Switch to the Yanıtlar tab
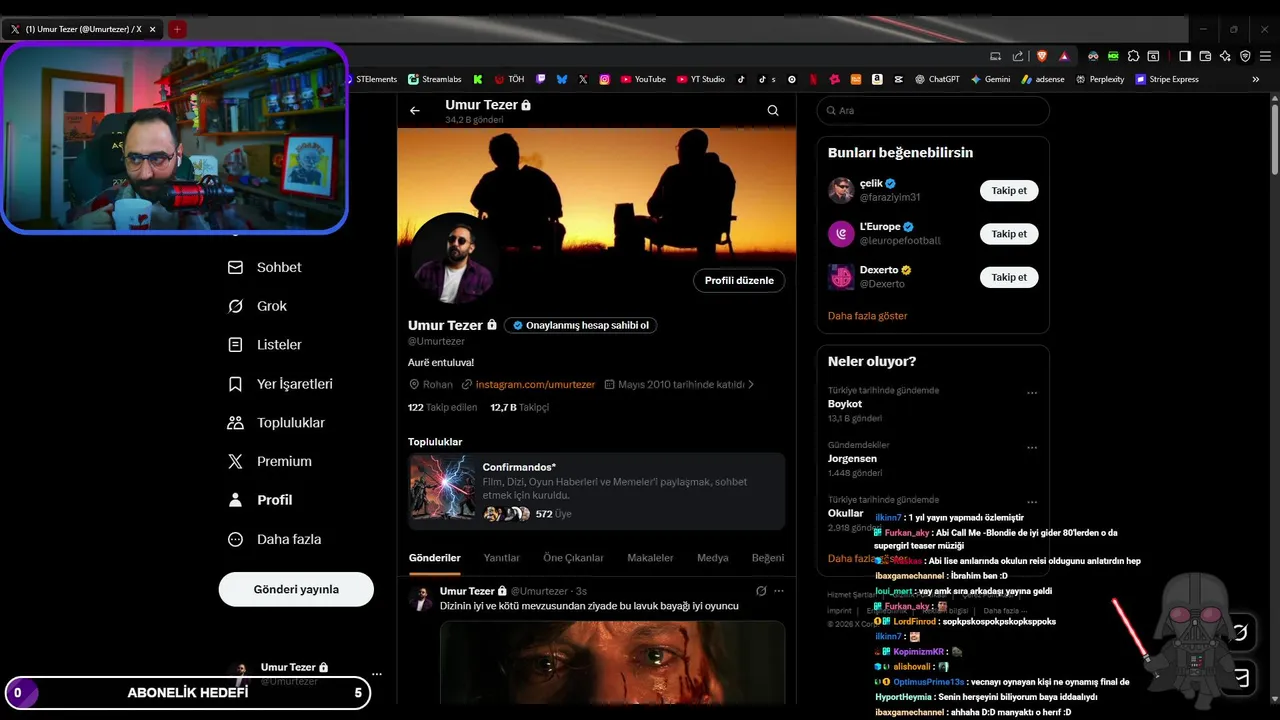Image resolution: width=1280 pixels, height=720 pixels. coord(502,558)
